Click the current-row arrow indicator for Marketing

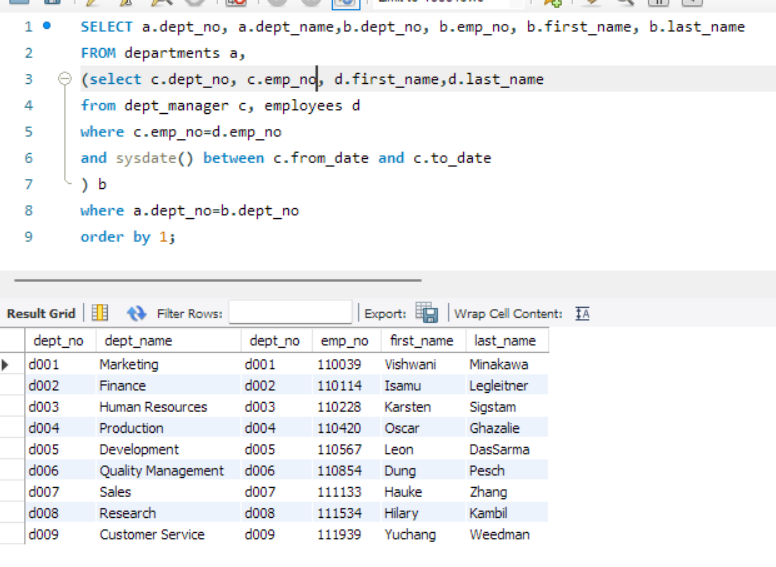pyautogui.click(x=5, y=365)
